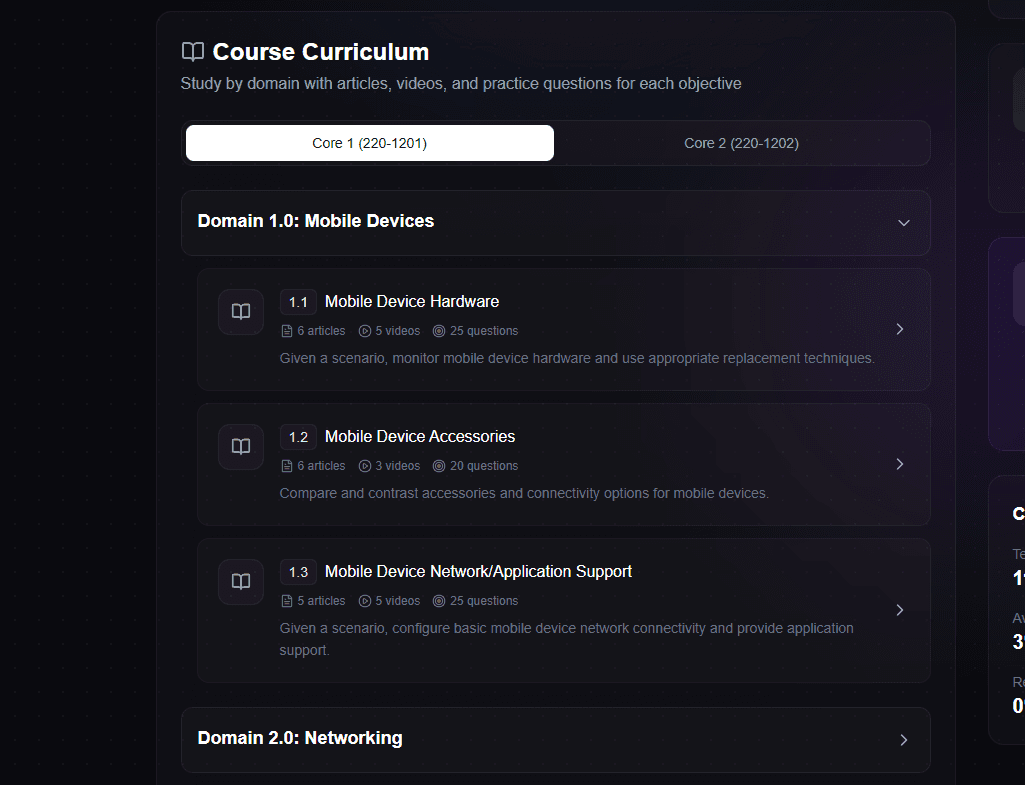Click the video play icon next to 5 videos under 1.1

366,330
